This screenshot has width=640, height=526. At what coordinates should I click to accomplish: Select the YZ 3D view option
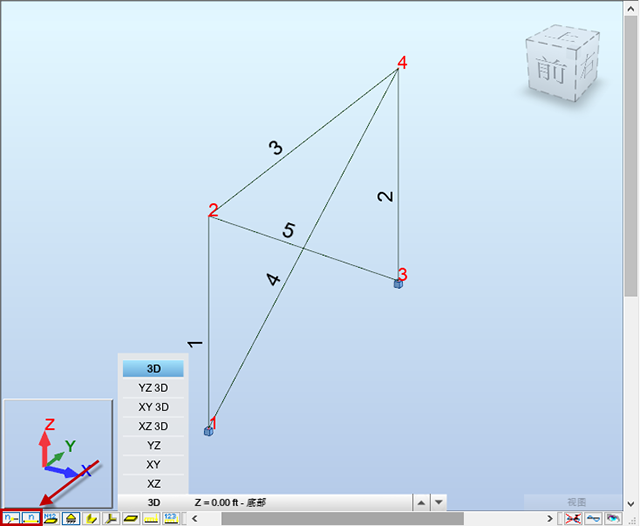click(x=153, y=388)
